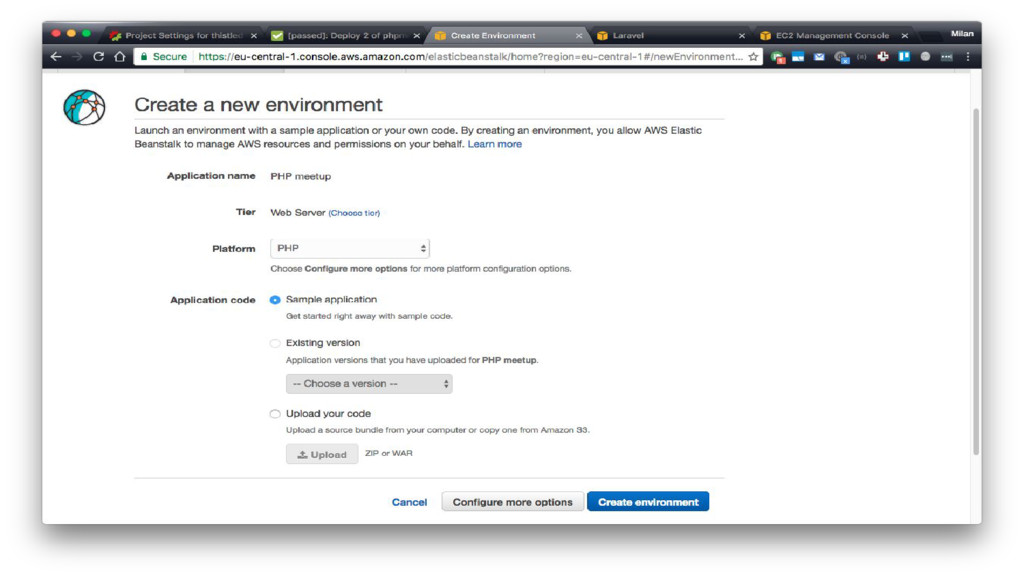1024x576 pixels.
Task: Open the Choose a version dropdown
Action: (x=369, y=384)
